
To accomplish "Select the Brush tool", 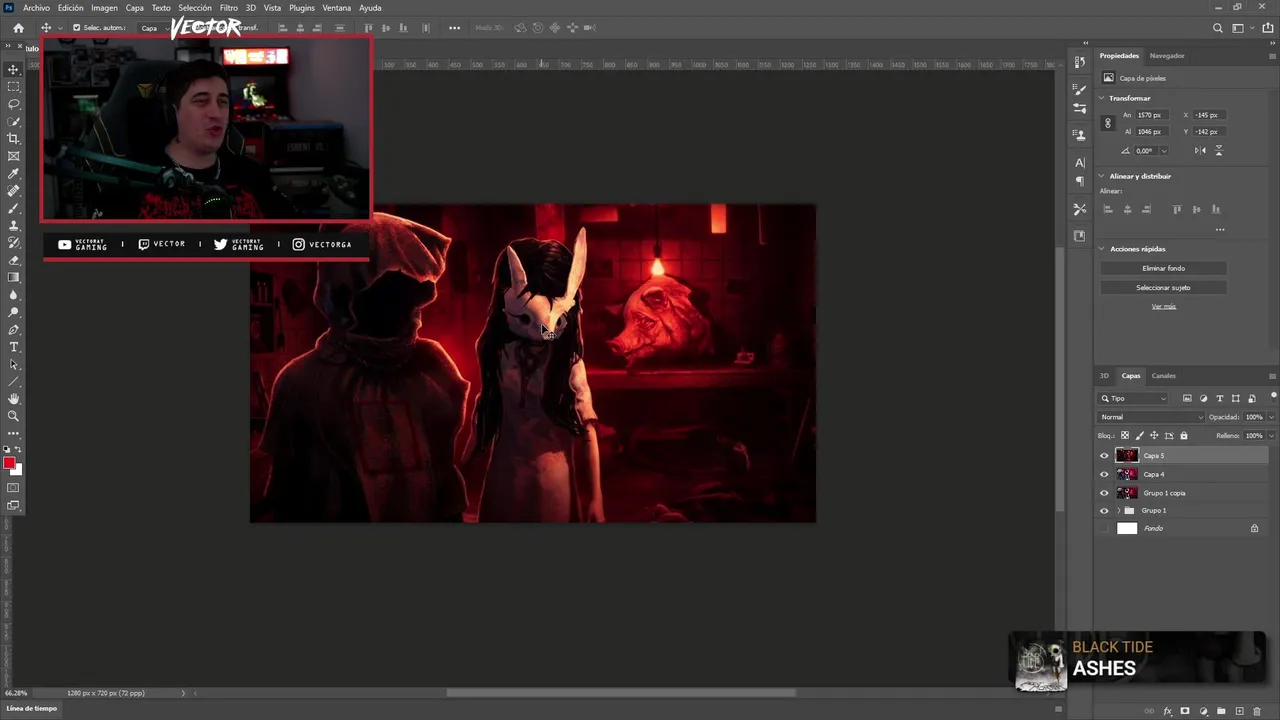I will coord(13,208).
